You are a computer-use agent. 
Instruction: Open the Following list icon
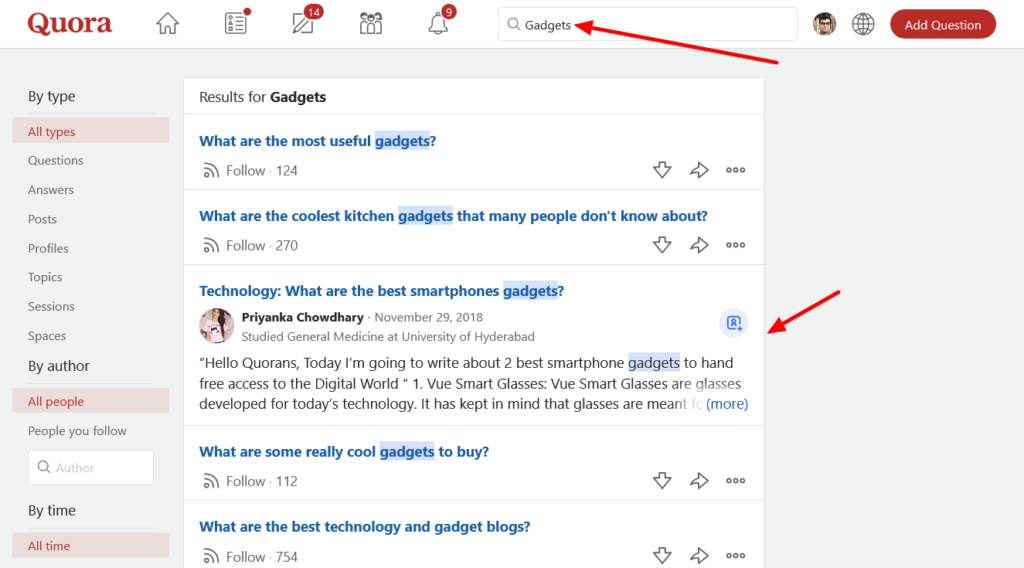tap(236, 23)
